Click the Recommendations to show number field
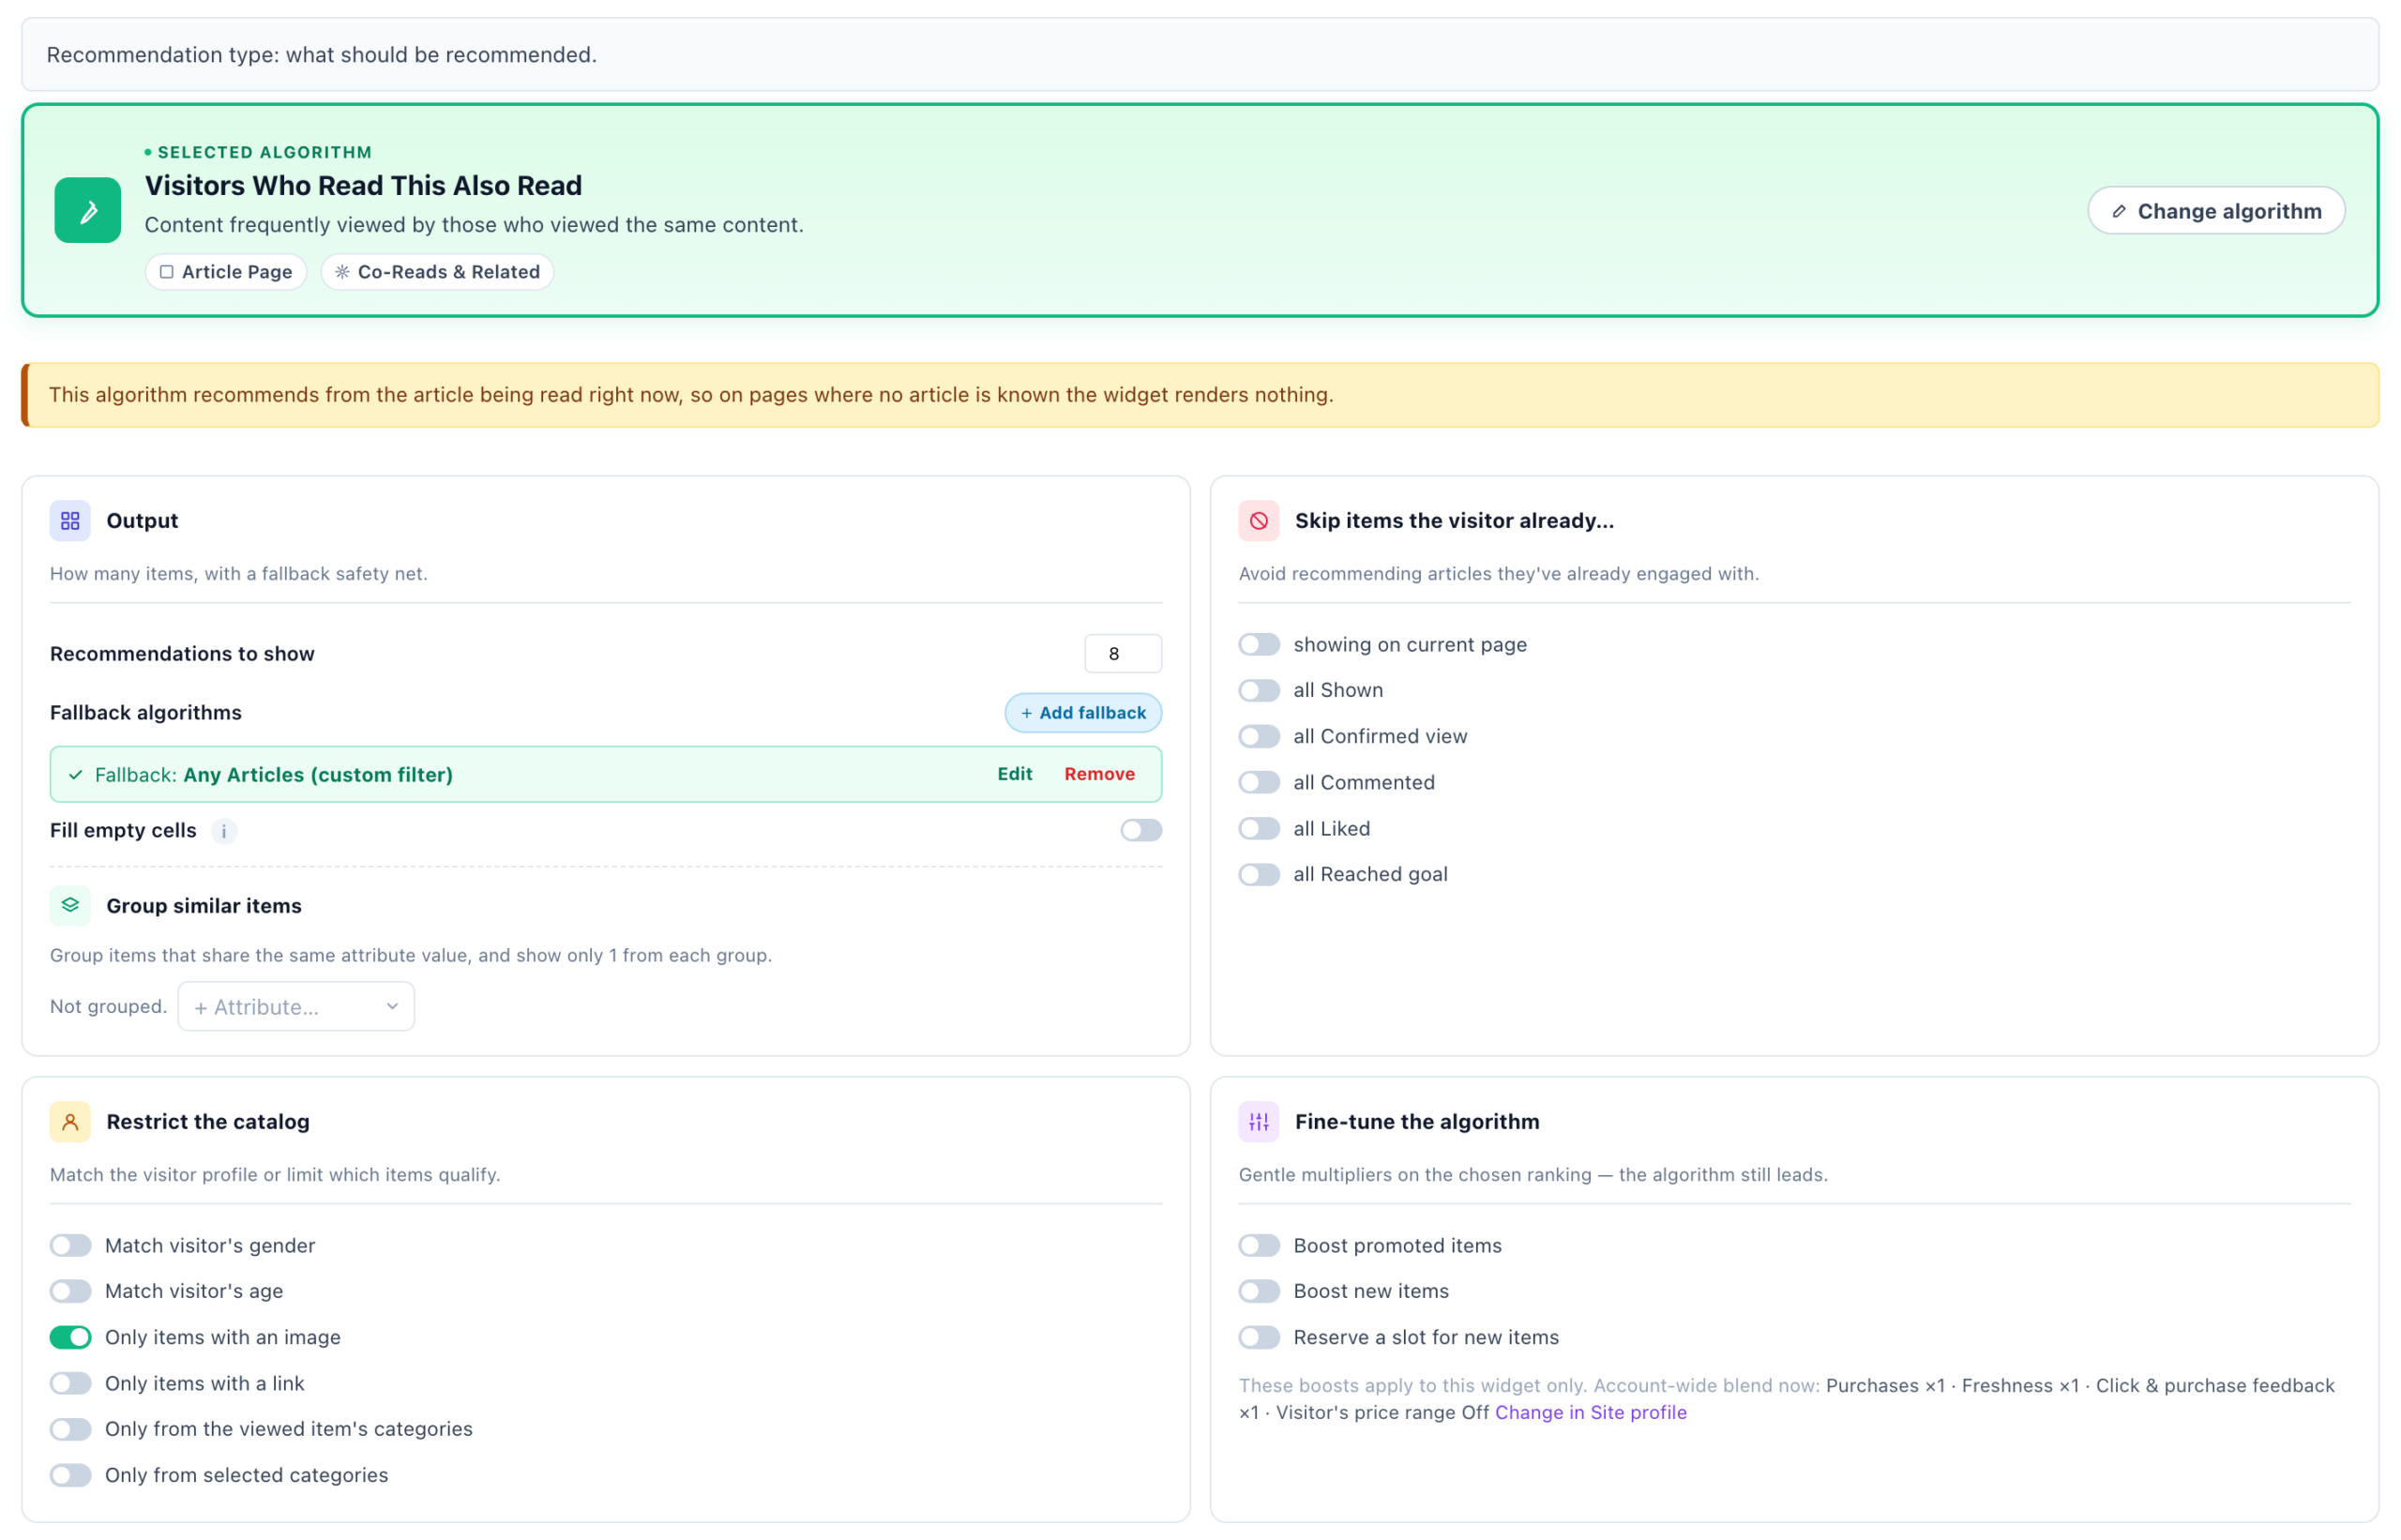Image resolution: width=2401 pixels, height=1540 pixels. pyautogui.click(x=1123, y=654)
